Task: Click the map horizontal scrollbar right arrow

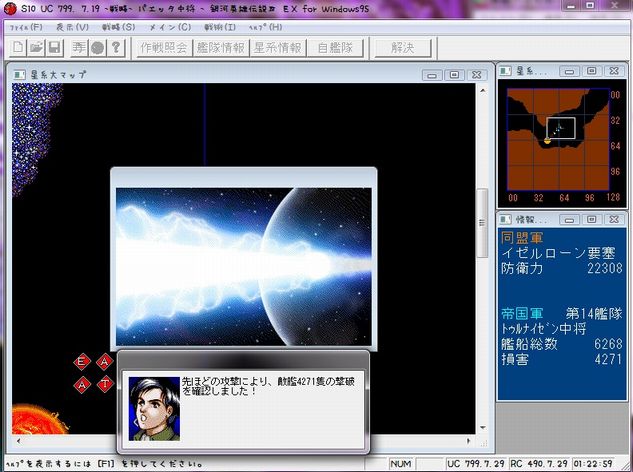Action: tap(469, 441)
